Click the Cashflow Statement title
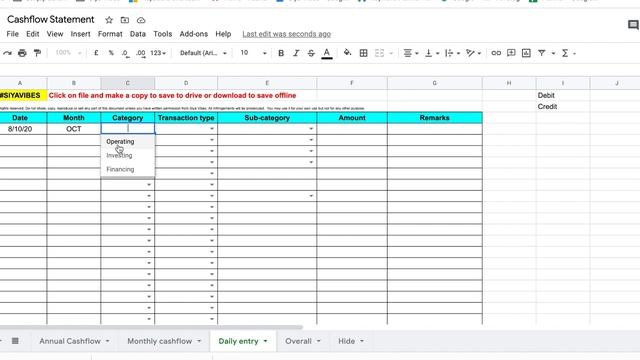Image resolution: width=640 pixels, height=360 pixels. pos(51,19)
